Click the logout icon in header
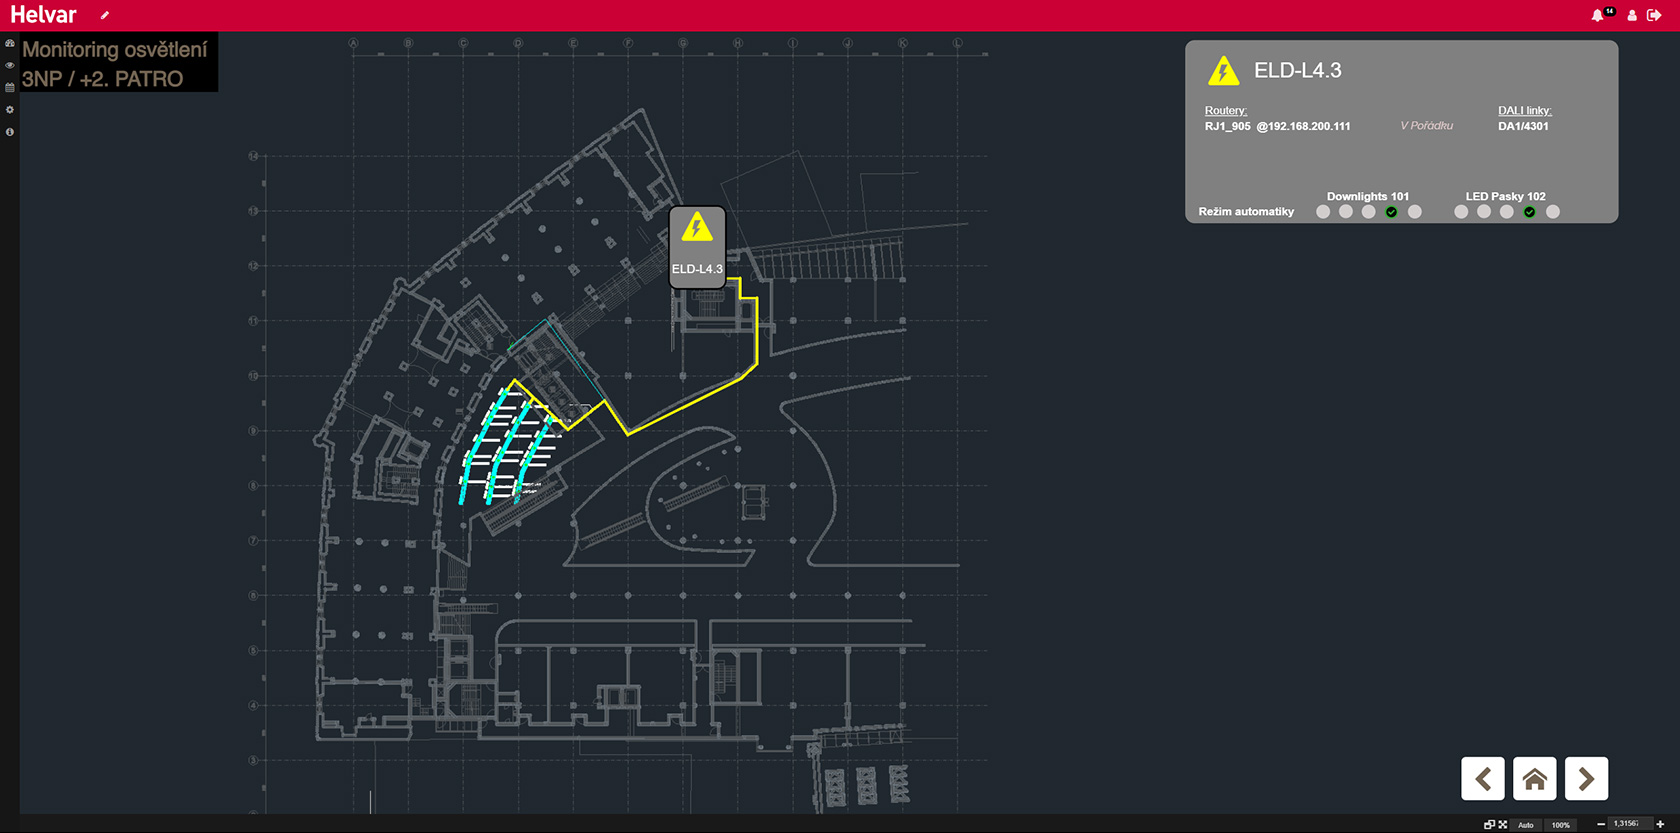The image size is (1680, 833). tap(1654, 15)
